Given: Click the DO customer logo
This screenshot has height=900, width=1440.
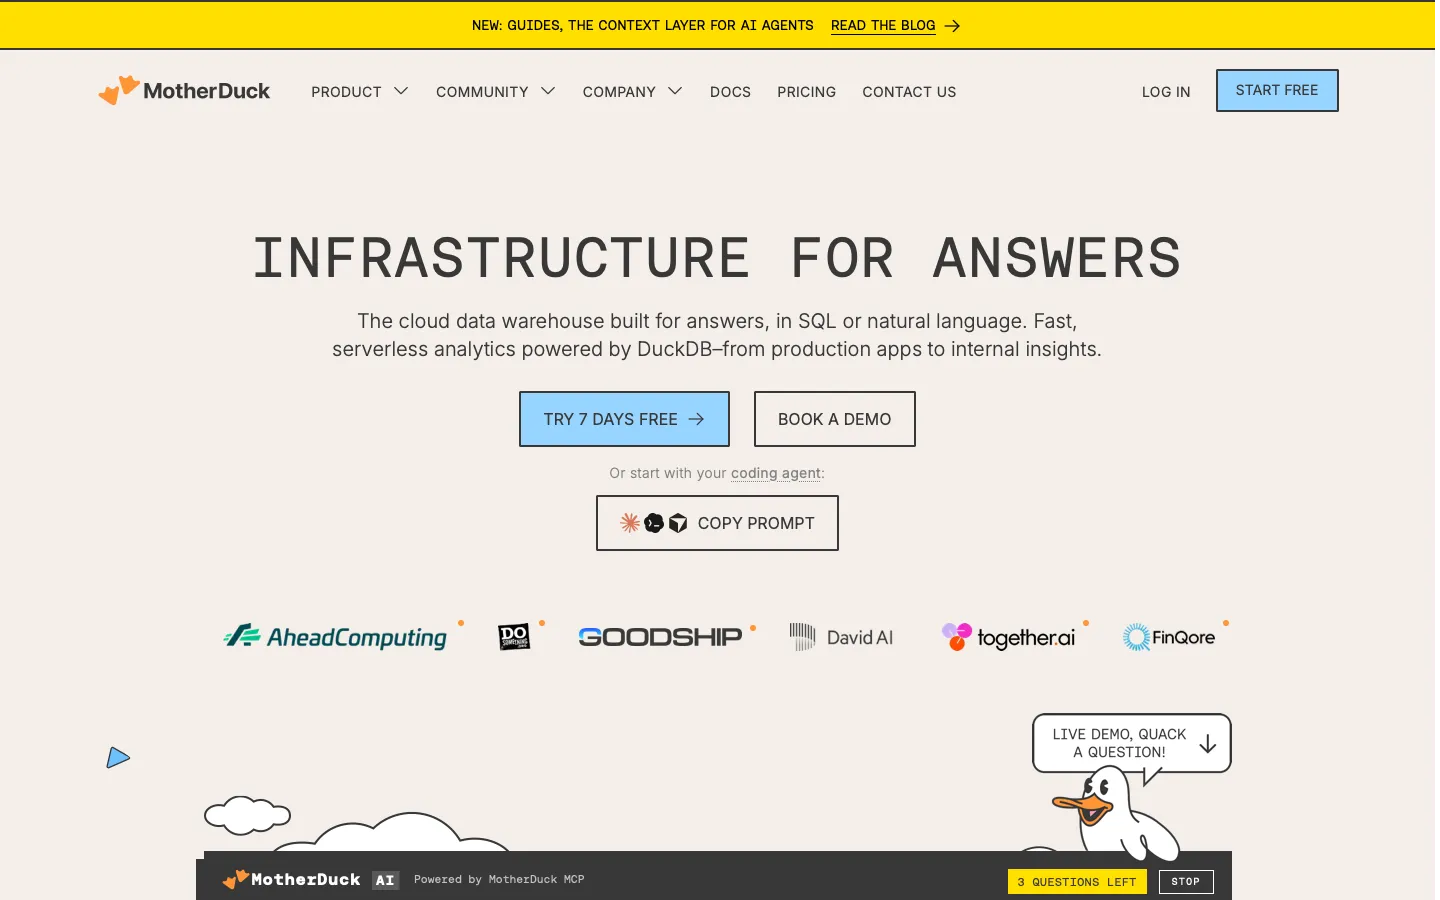Looking at the screenshot, I should [514, 637].
